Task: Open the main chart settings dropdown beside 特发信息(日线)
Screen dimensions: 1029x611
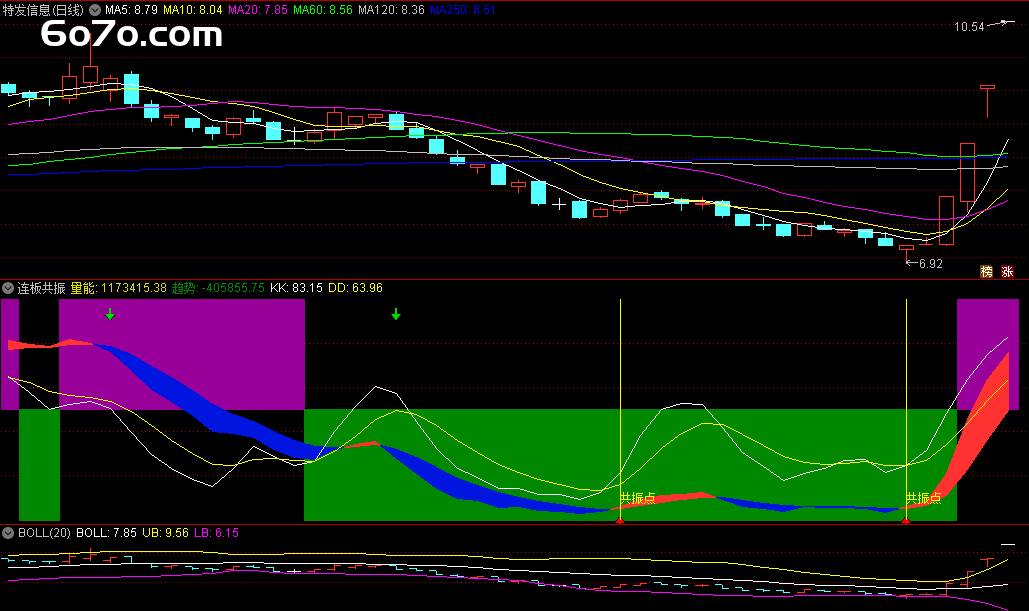Action: (x=95, y=10)
